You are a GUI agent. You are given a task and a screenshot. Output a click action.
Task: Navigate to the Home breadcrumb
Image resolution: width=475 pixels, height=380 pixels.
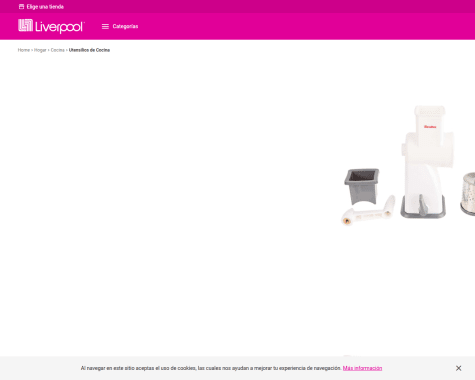click(24, 50)
